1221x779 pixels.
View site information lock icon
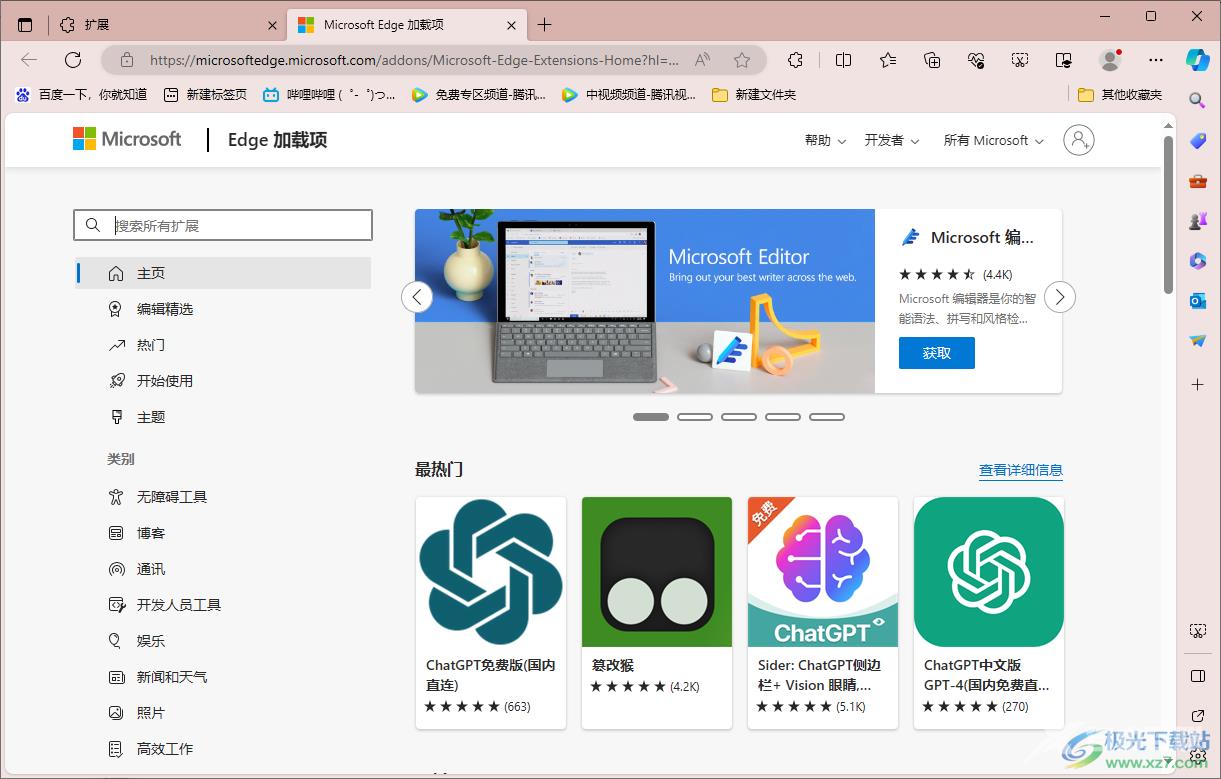[x=127, y=60]
